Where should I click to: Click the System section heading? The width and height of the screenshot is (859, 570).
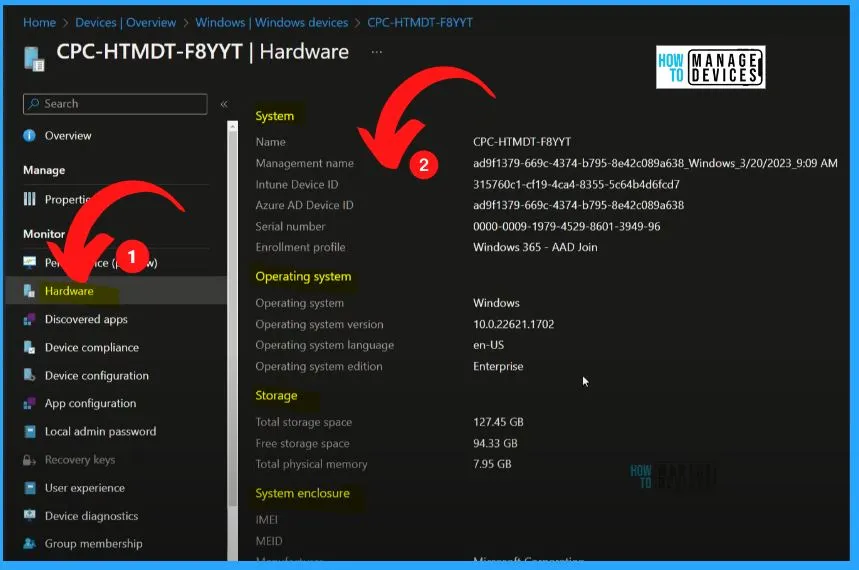point(274,116)
